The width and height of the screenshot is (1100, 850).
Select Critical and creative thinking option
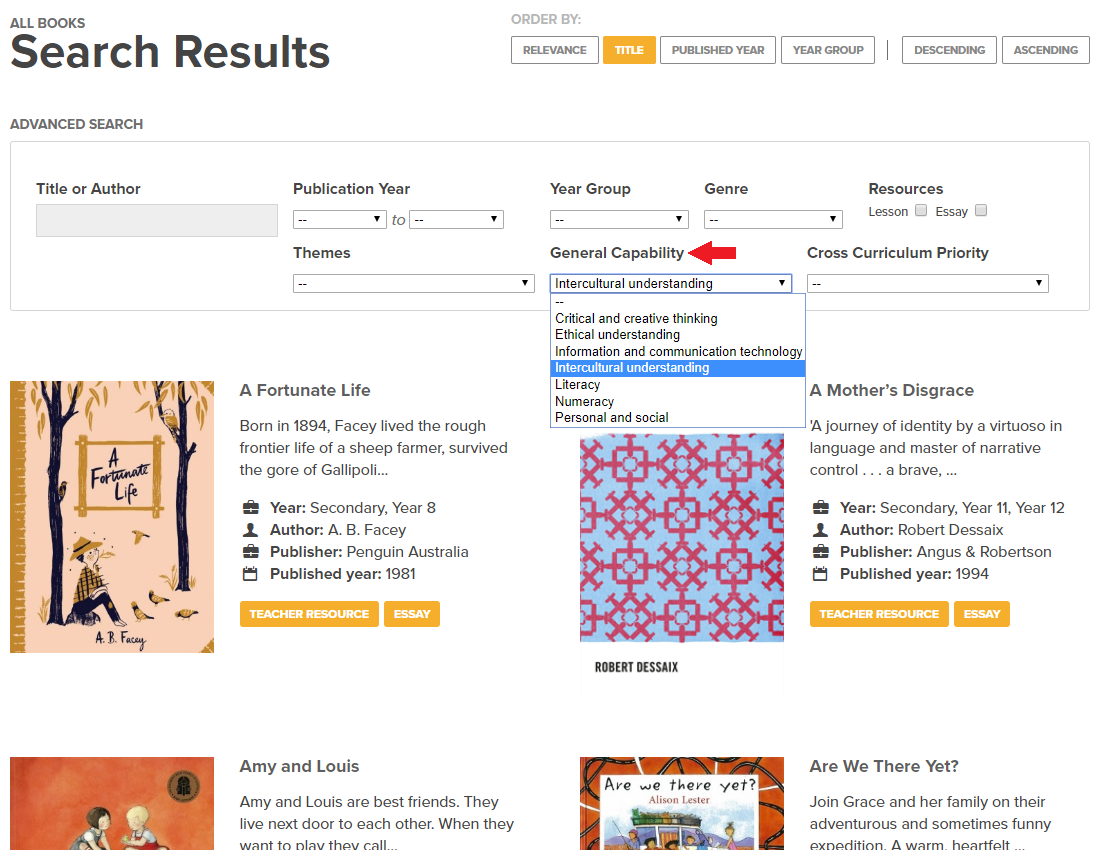point(678,318)
